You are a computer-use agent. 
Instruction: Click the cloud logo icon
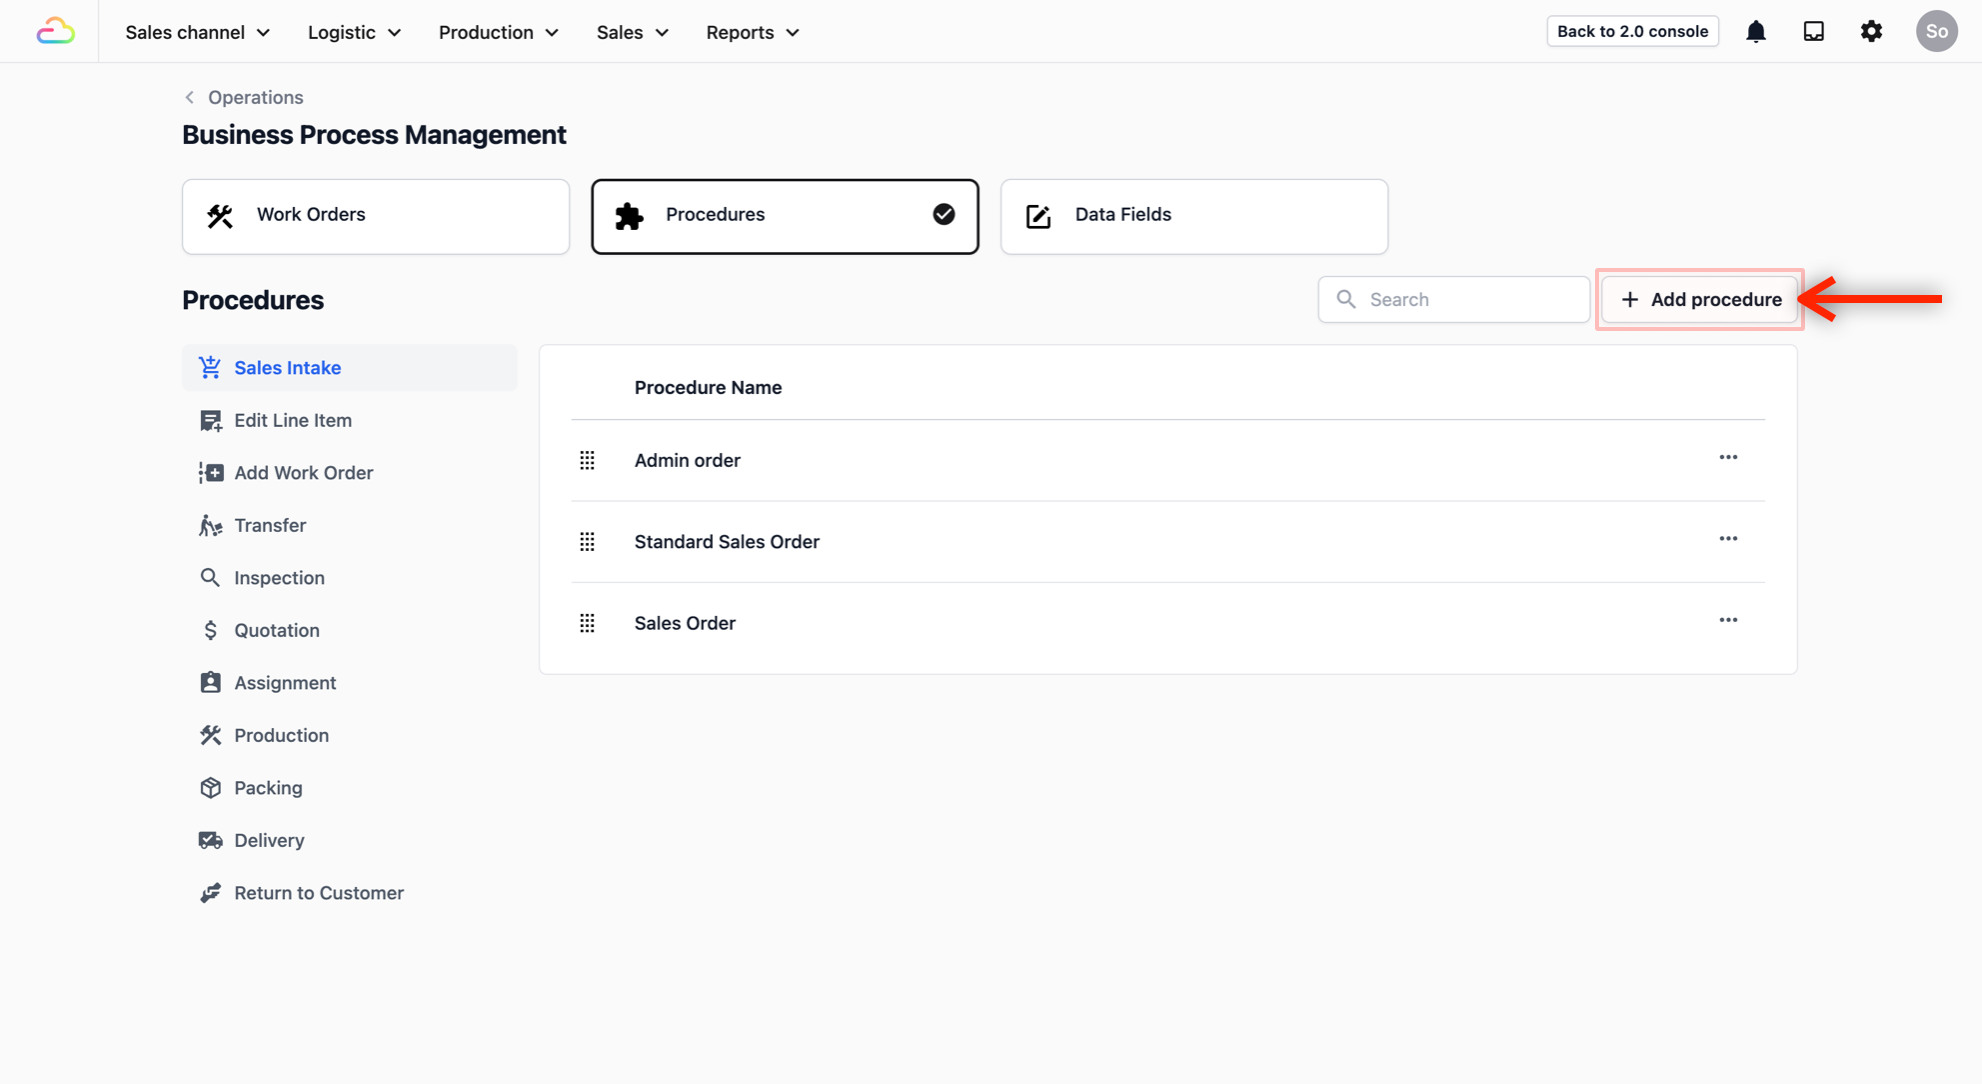pyautogui.click(x=55, y=32)
